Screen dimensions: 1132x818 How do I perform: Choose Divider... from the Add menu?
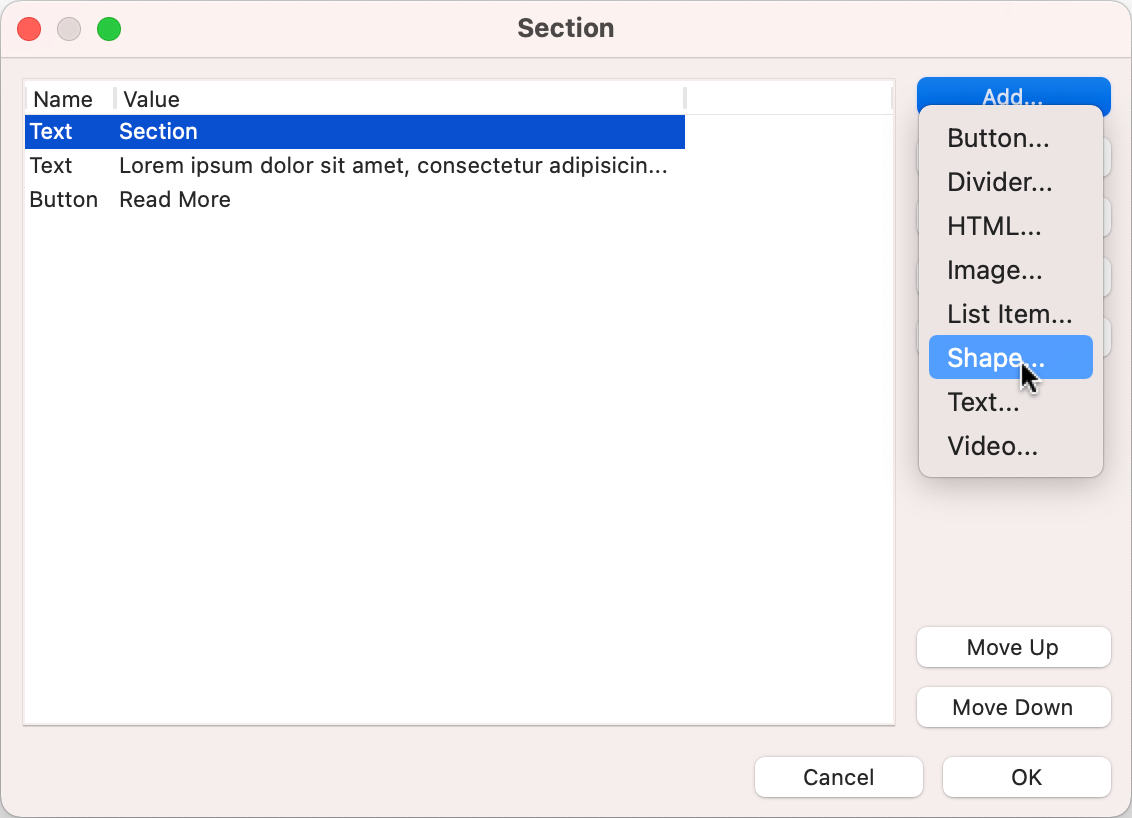tap(1000, 182)
